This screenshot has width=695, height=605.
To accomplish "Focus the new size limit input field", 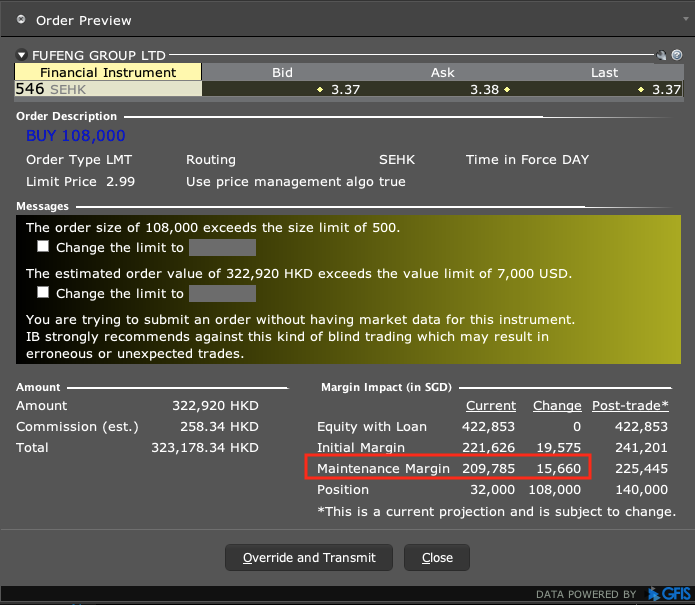I will pos(223,247).
